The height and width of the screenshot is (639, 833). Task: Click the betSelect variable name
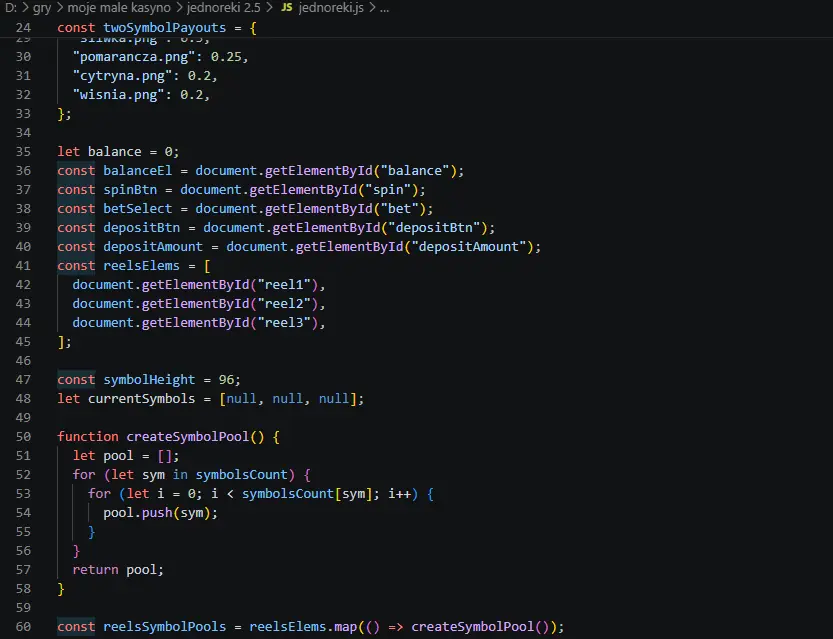click(x=138, y=209)
